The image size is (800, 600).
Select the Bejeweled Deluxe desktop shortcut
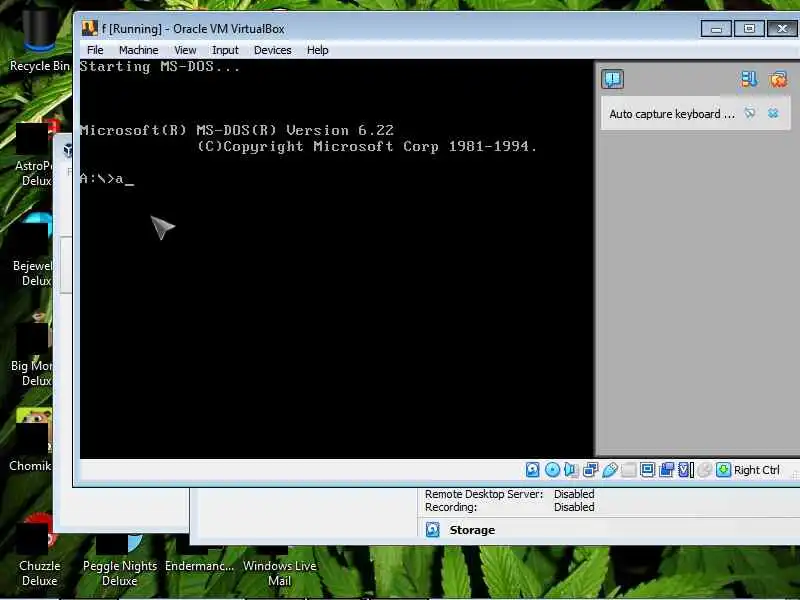click(x=33, y=250)
